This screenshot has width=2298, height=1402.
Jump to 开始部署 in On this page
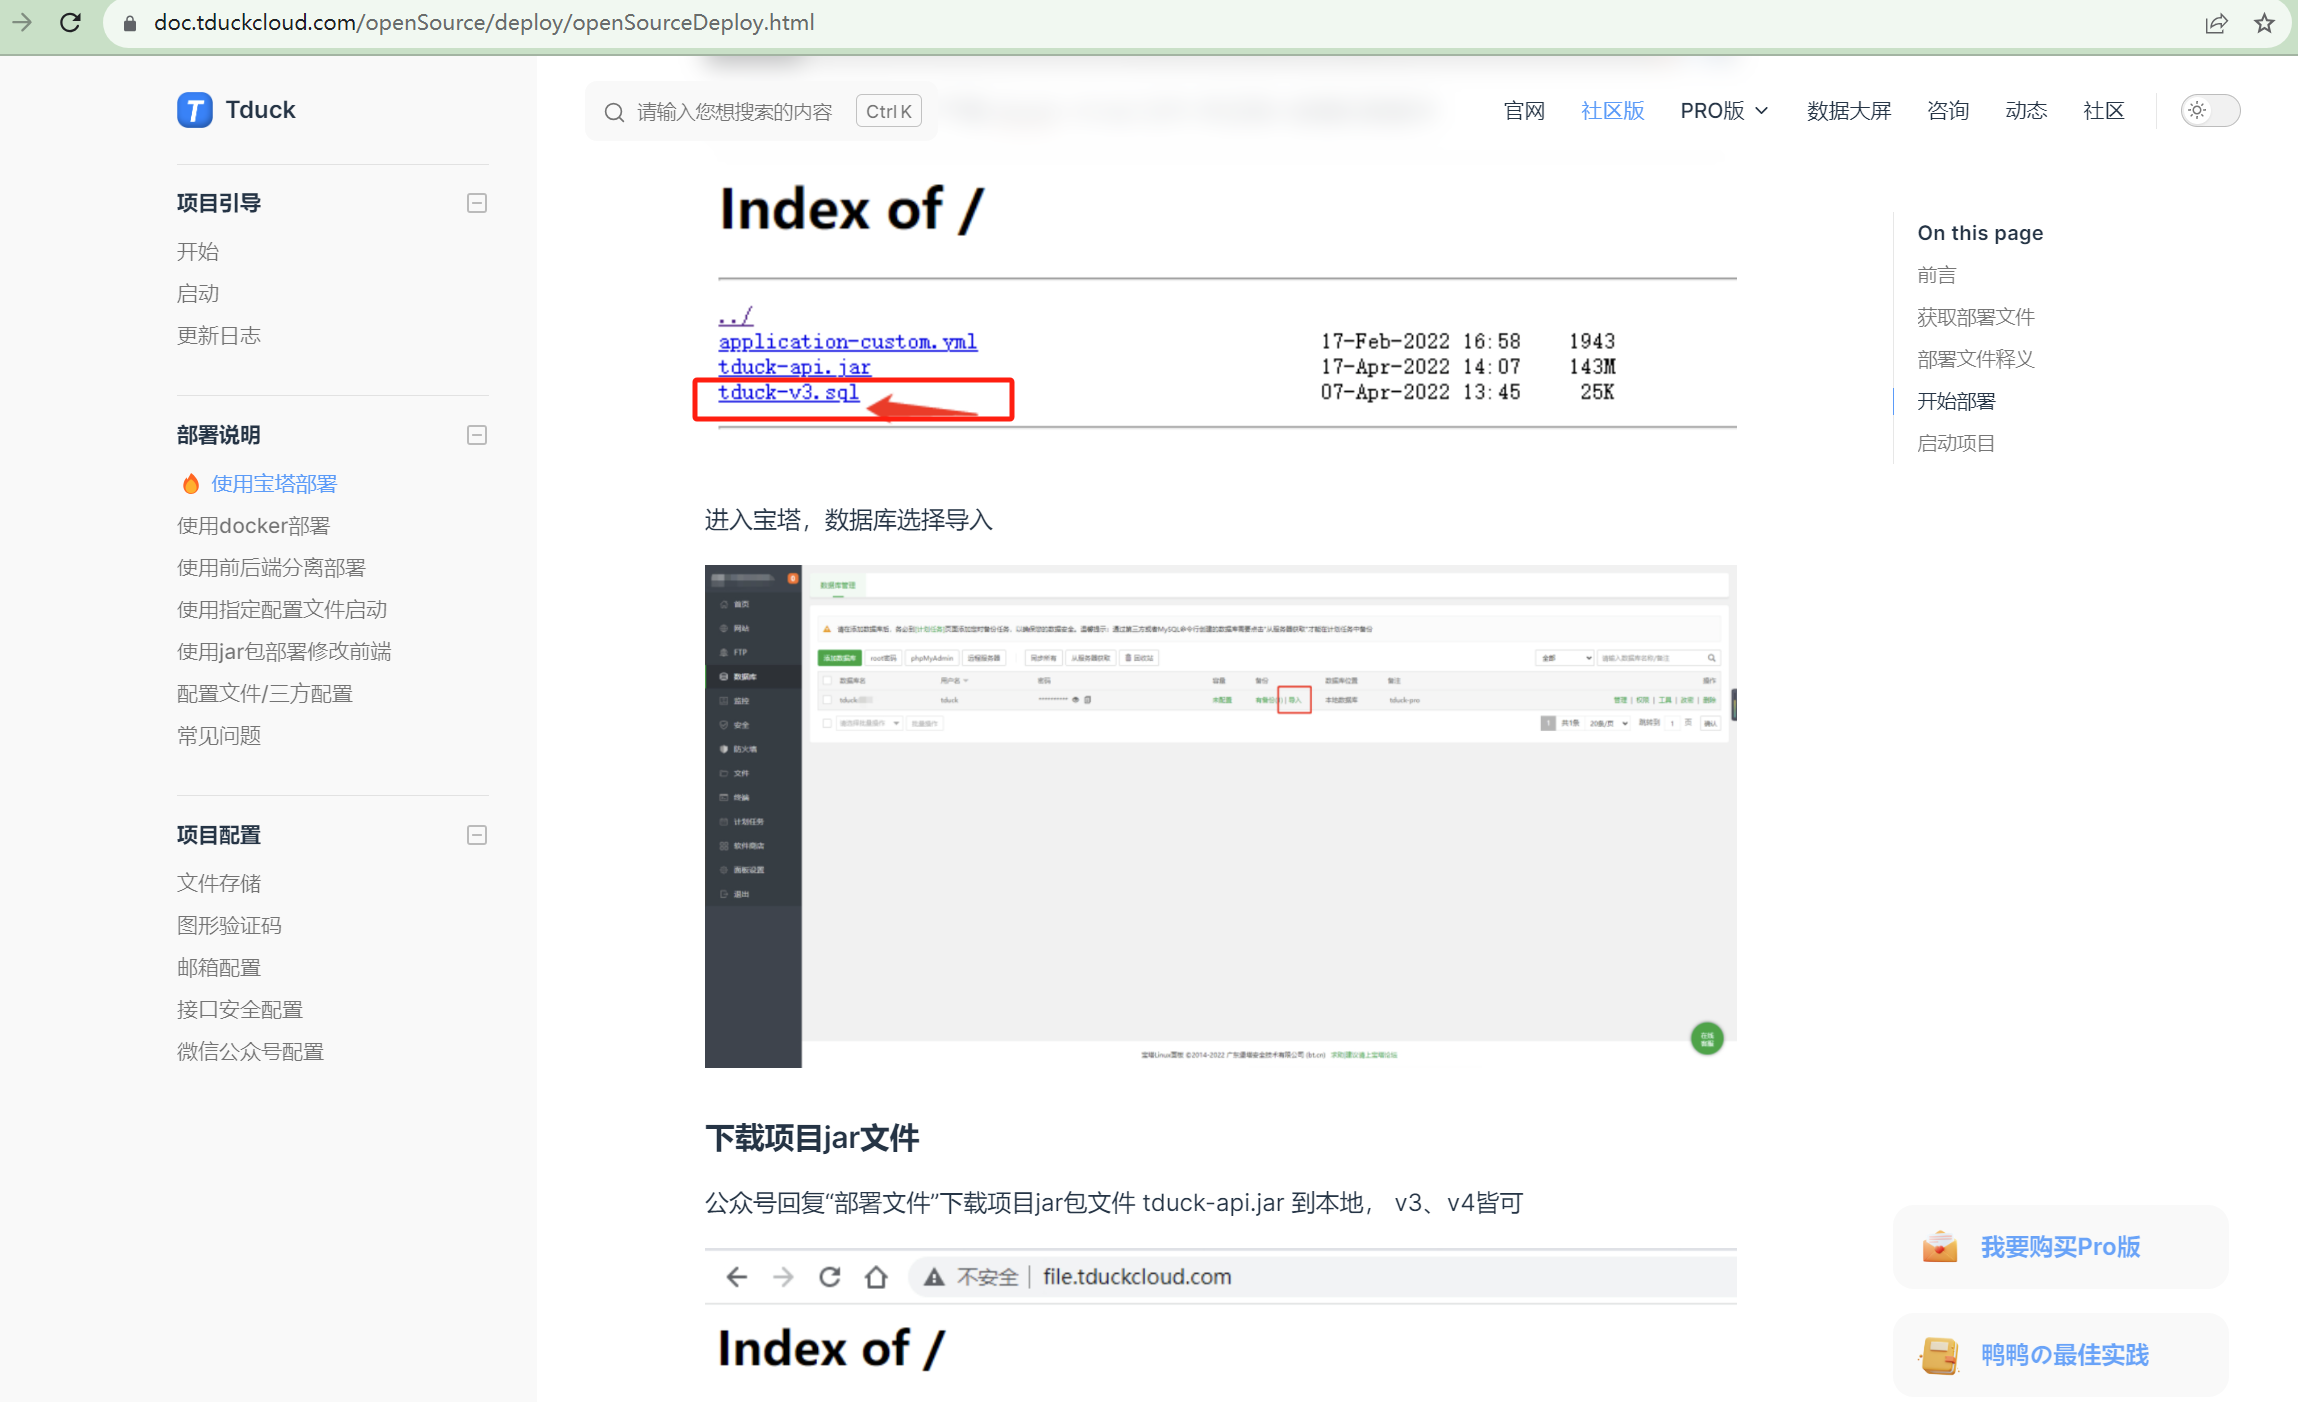click(1956, 401)
